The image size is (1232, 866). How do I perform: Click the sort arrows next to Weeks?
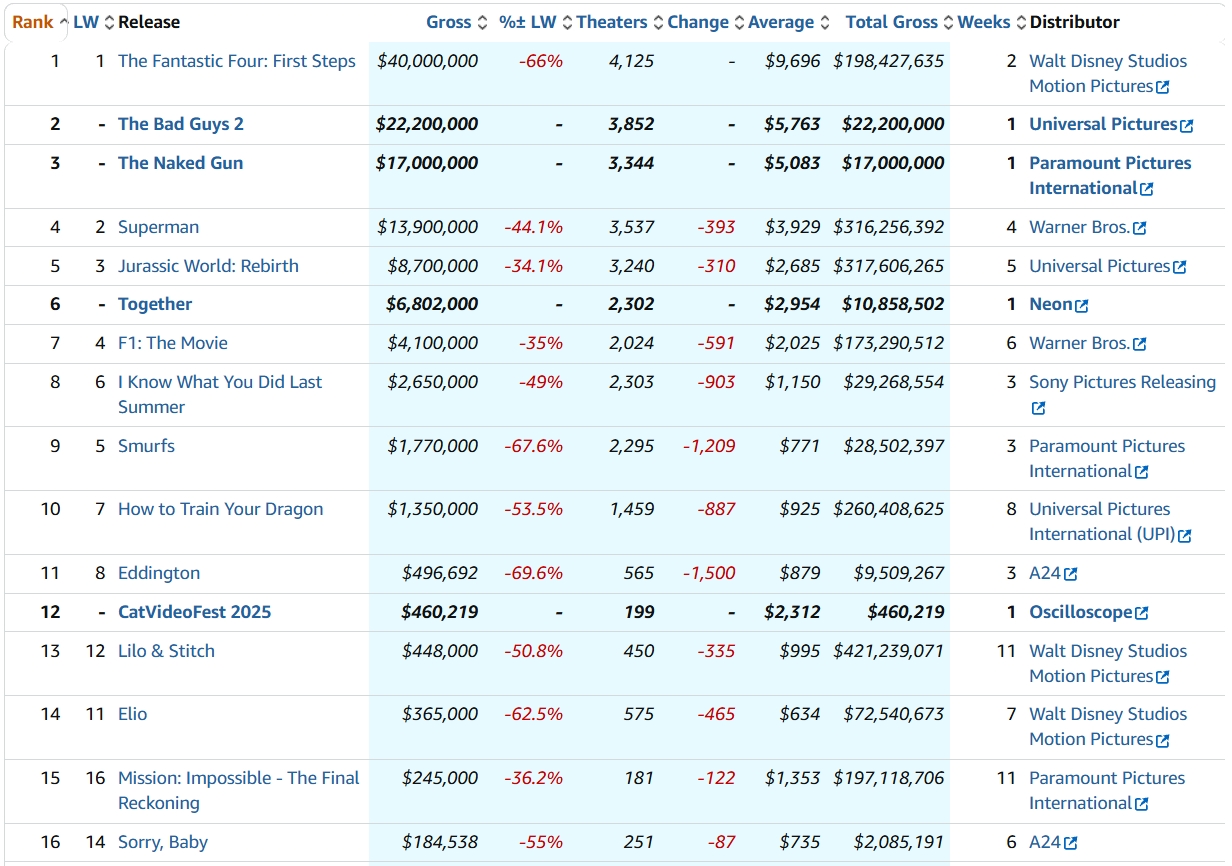pyautogui.click(x=1020, y=23)
